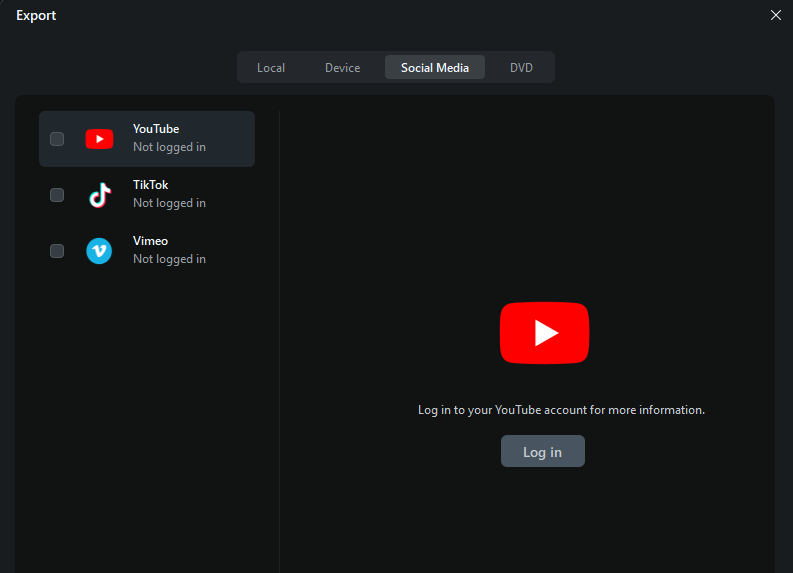
Task: Click 'Not logged in' under TikTok
Action: coord(169,203)
